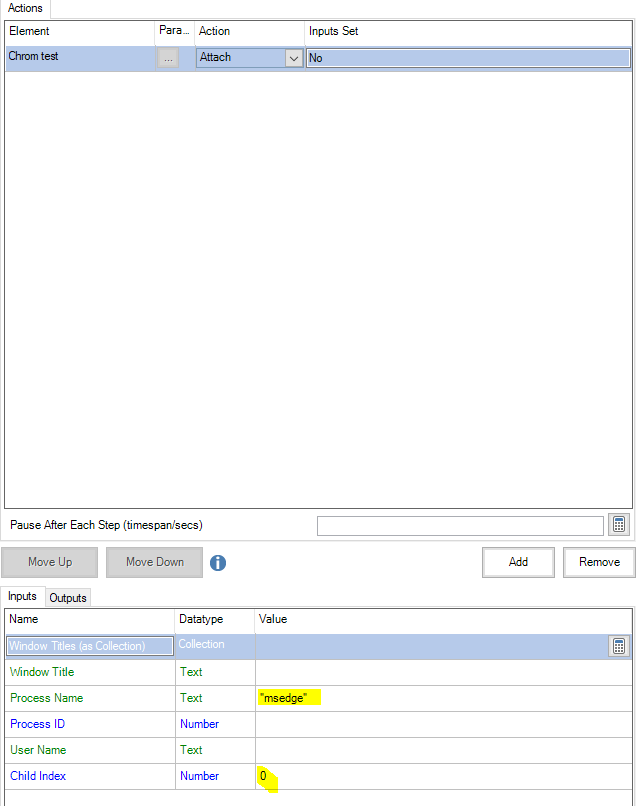Click the Inputs Set 'No' cell
This screenshot has height=806, width=636.
point(468,58)
